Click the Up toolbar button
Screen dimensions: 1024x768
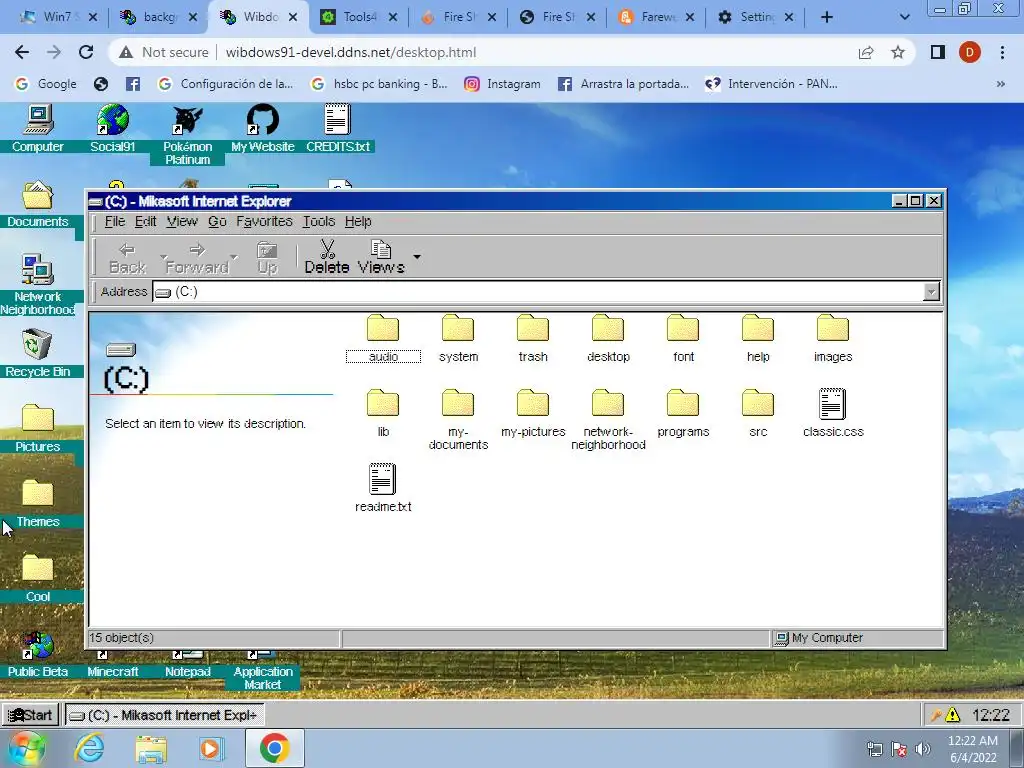(x=267, y=257)
